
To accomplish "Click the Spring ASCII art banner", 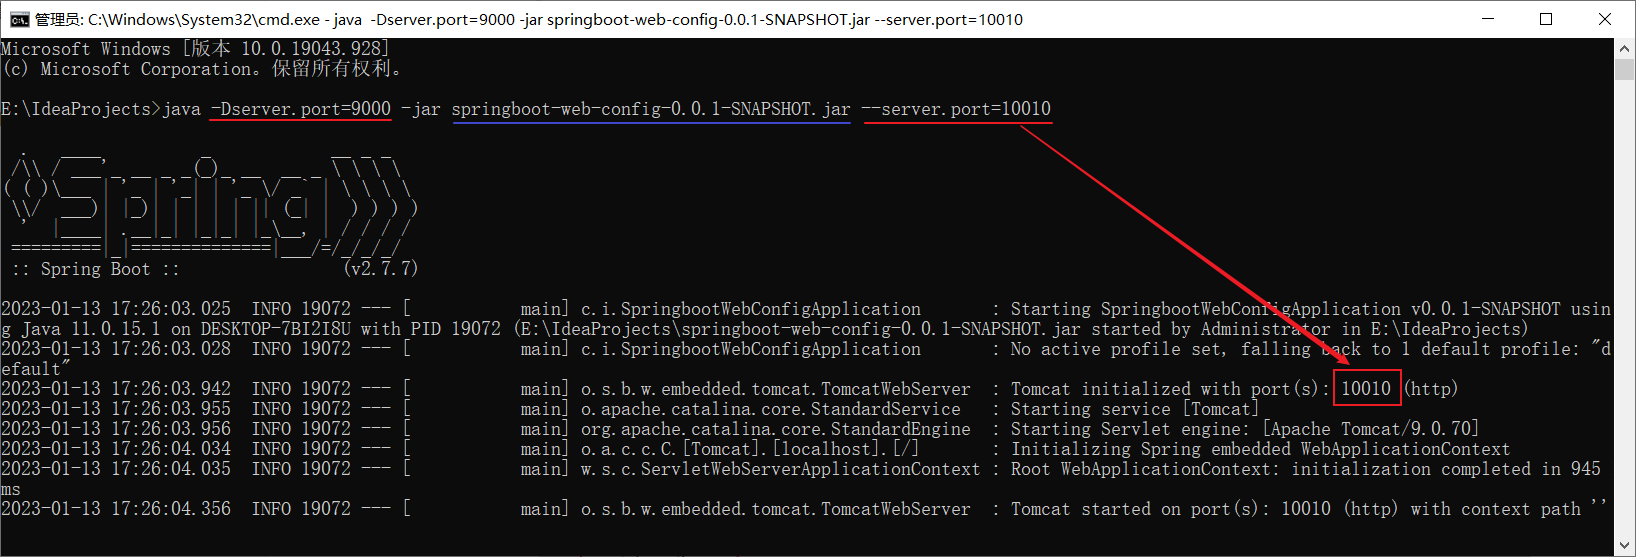I will (x=210, y=205).
